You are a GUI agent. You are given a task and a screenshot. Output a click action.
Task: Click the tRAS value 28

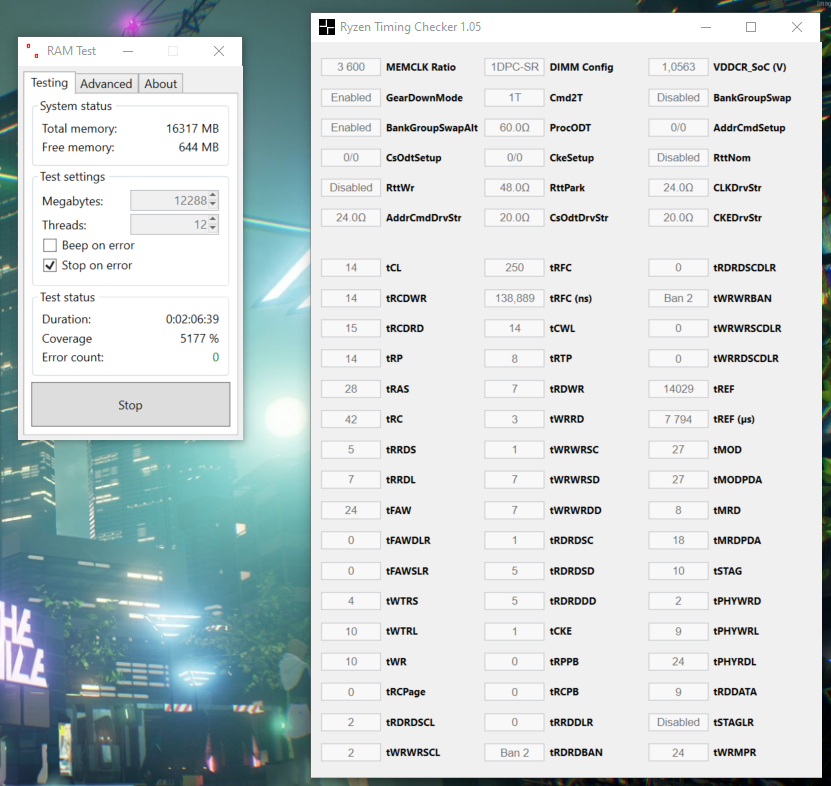pyautogui.click(x=351, y=389)
